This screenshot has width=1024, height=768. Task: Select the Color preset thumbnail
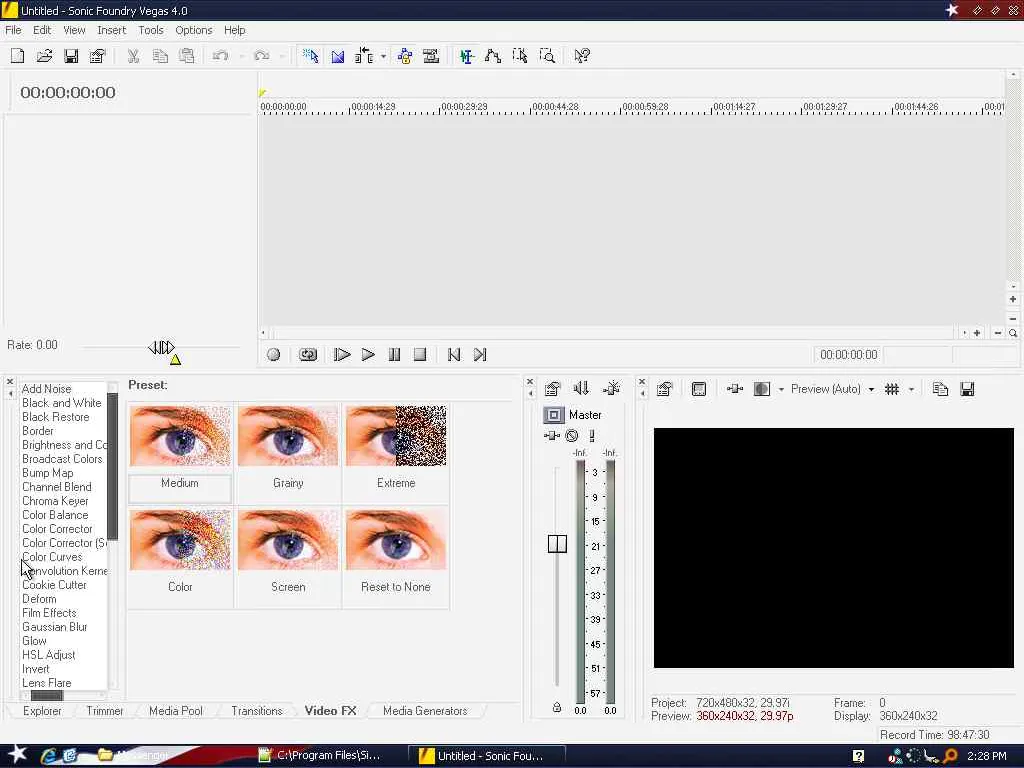(180, 540)
